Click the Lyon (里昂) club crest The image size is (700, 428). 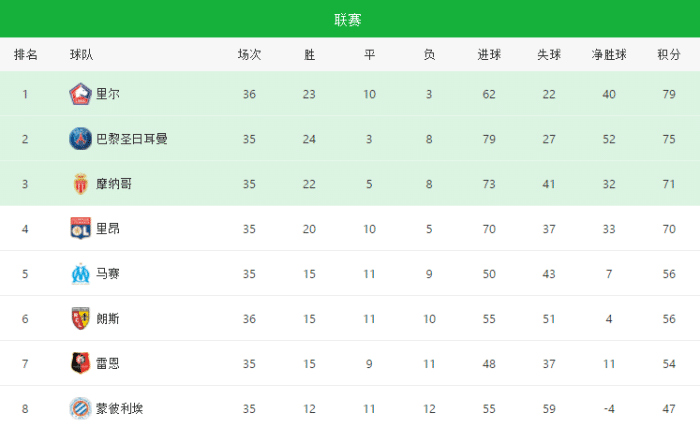81,228
